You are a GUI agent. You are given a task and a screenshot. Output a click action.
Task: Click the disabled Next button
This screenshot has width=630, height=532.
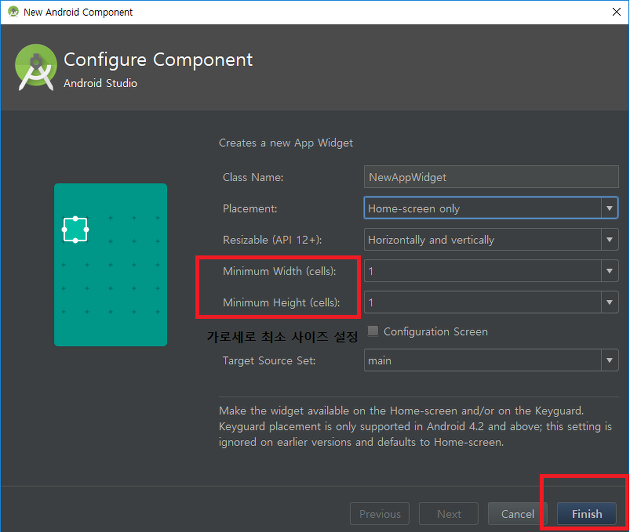(x=449, y=514)
